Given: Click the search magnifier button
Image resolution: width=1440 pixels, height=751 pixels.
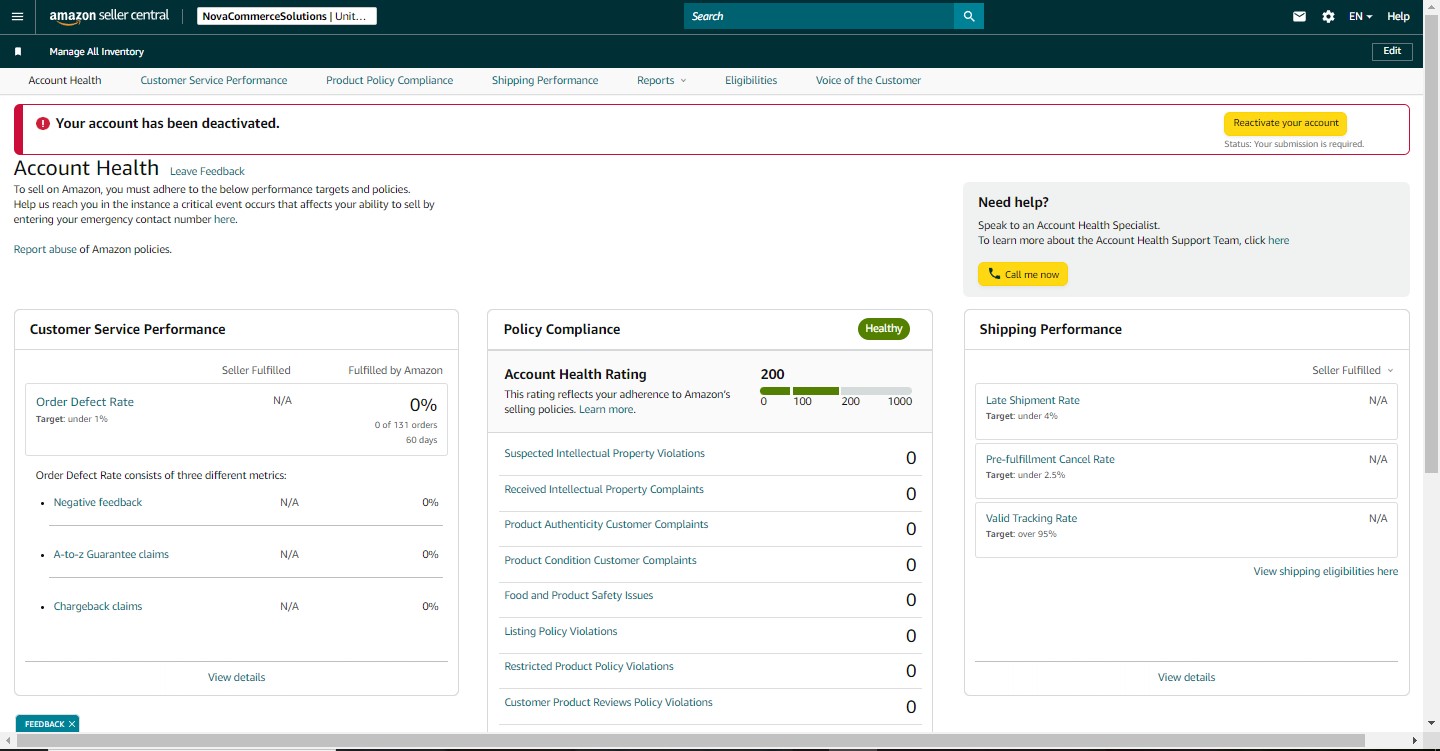Looking at the screenshot, I should pos(969,16).
